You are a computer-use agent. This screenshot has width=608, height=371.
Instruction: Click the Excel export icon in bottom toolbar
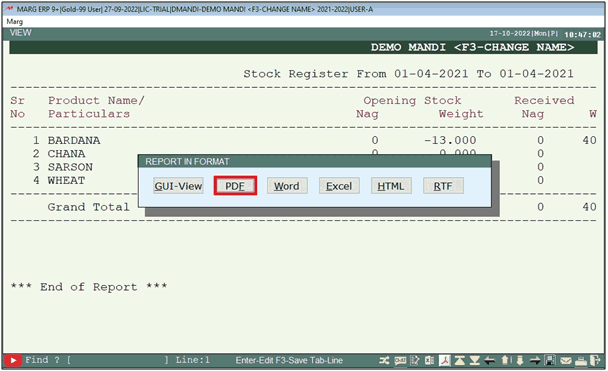(x=430, y=361)
